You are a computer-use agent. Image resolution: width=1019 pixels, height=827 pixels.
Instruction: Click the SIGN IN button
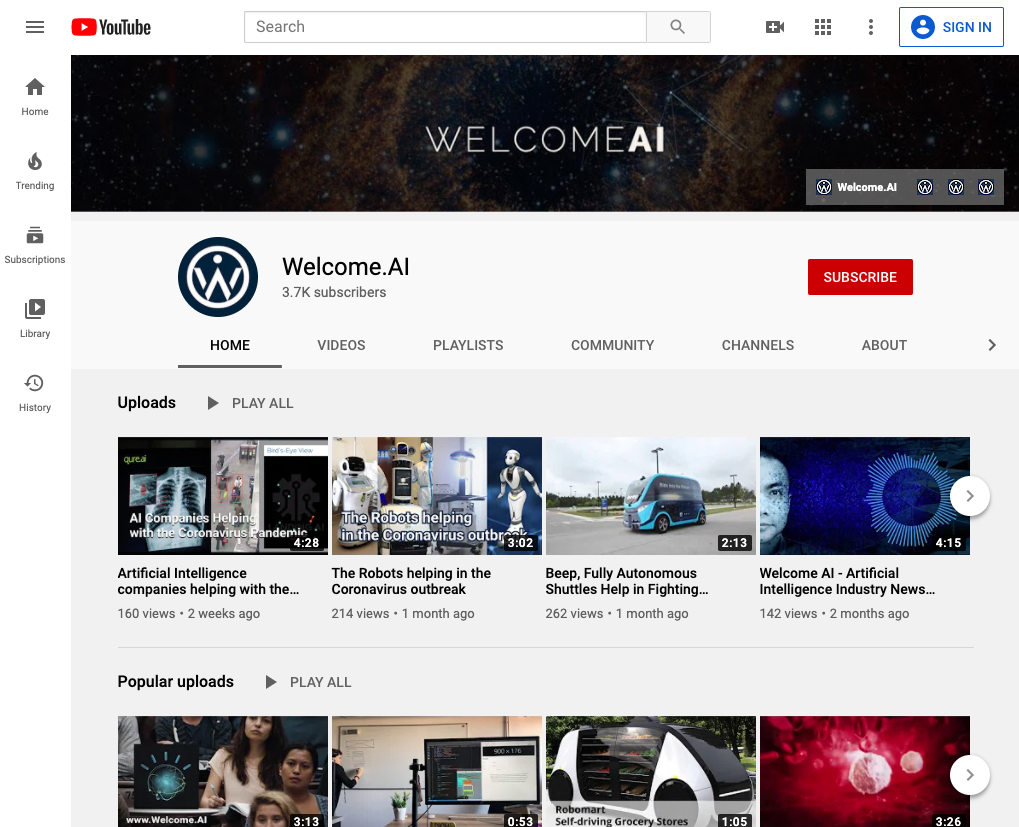point(951,27)
